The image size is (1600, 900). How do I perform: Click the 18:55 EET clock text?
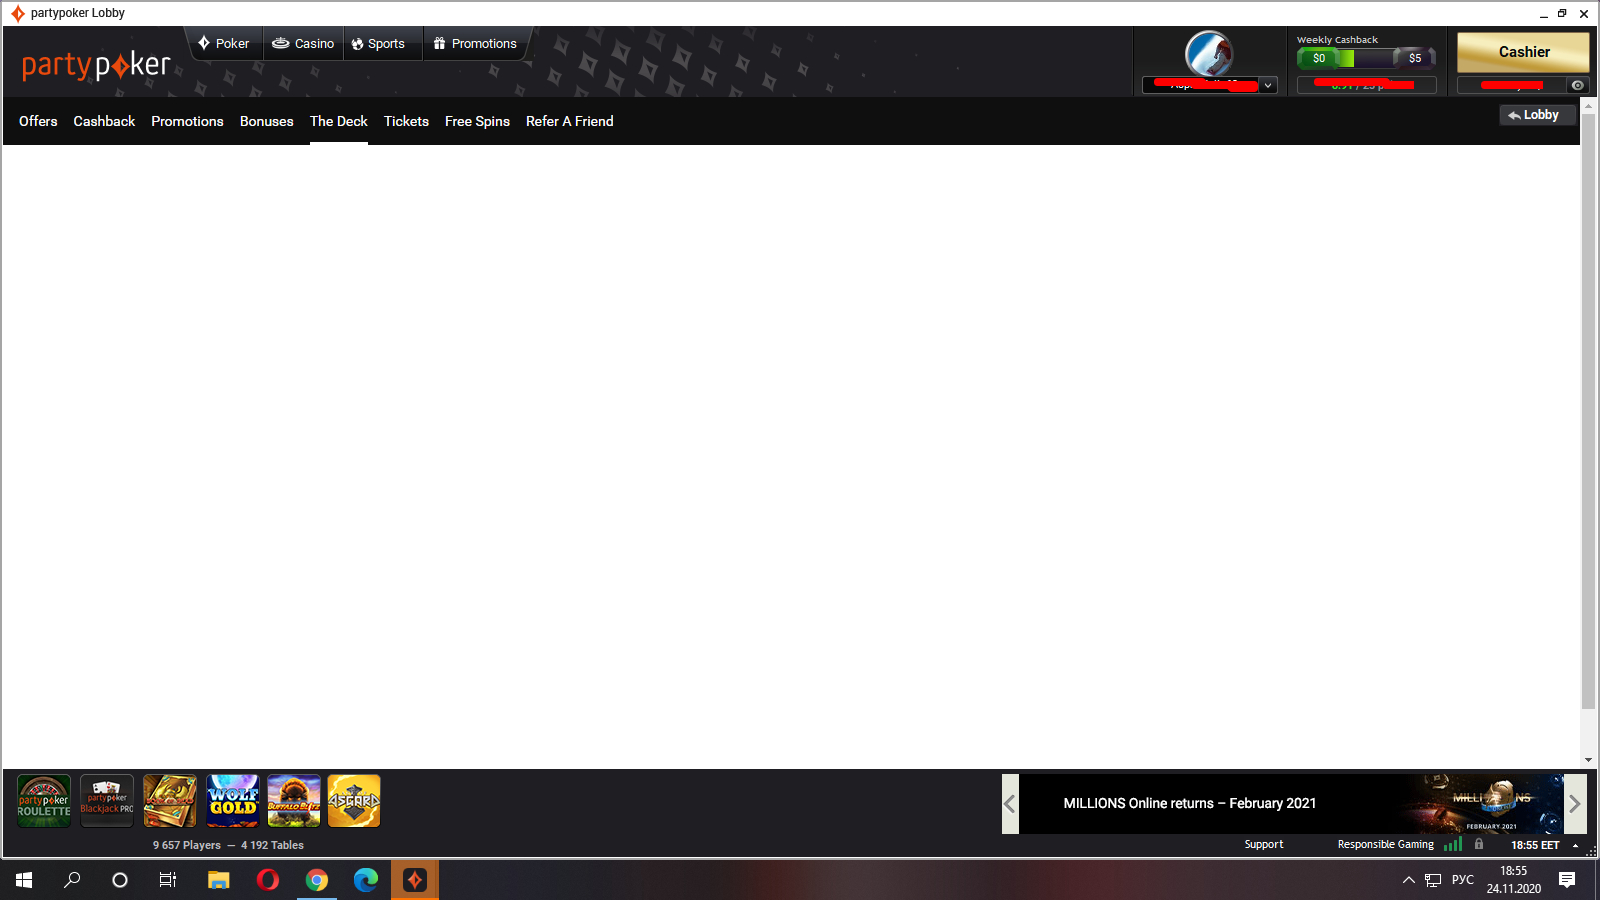(x=1535, y=845)
